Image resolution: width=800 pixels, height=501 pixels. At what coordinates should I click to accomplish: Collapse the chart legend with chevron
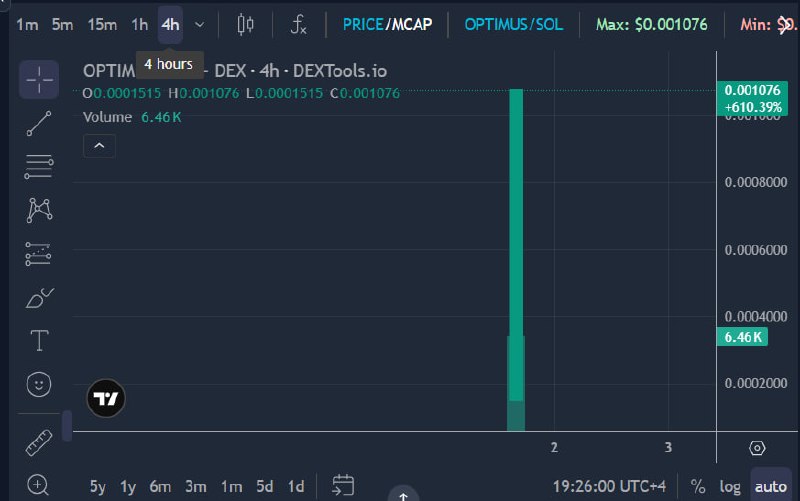coord(99,146)
